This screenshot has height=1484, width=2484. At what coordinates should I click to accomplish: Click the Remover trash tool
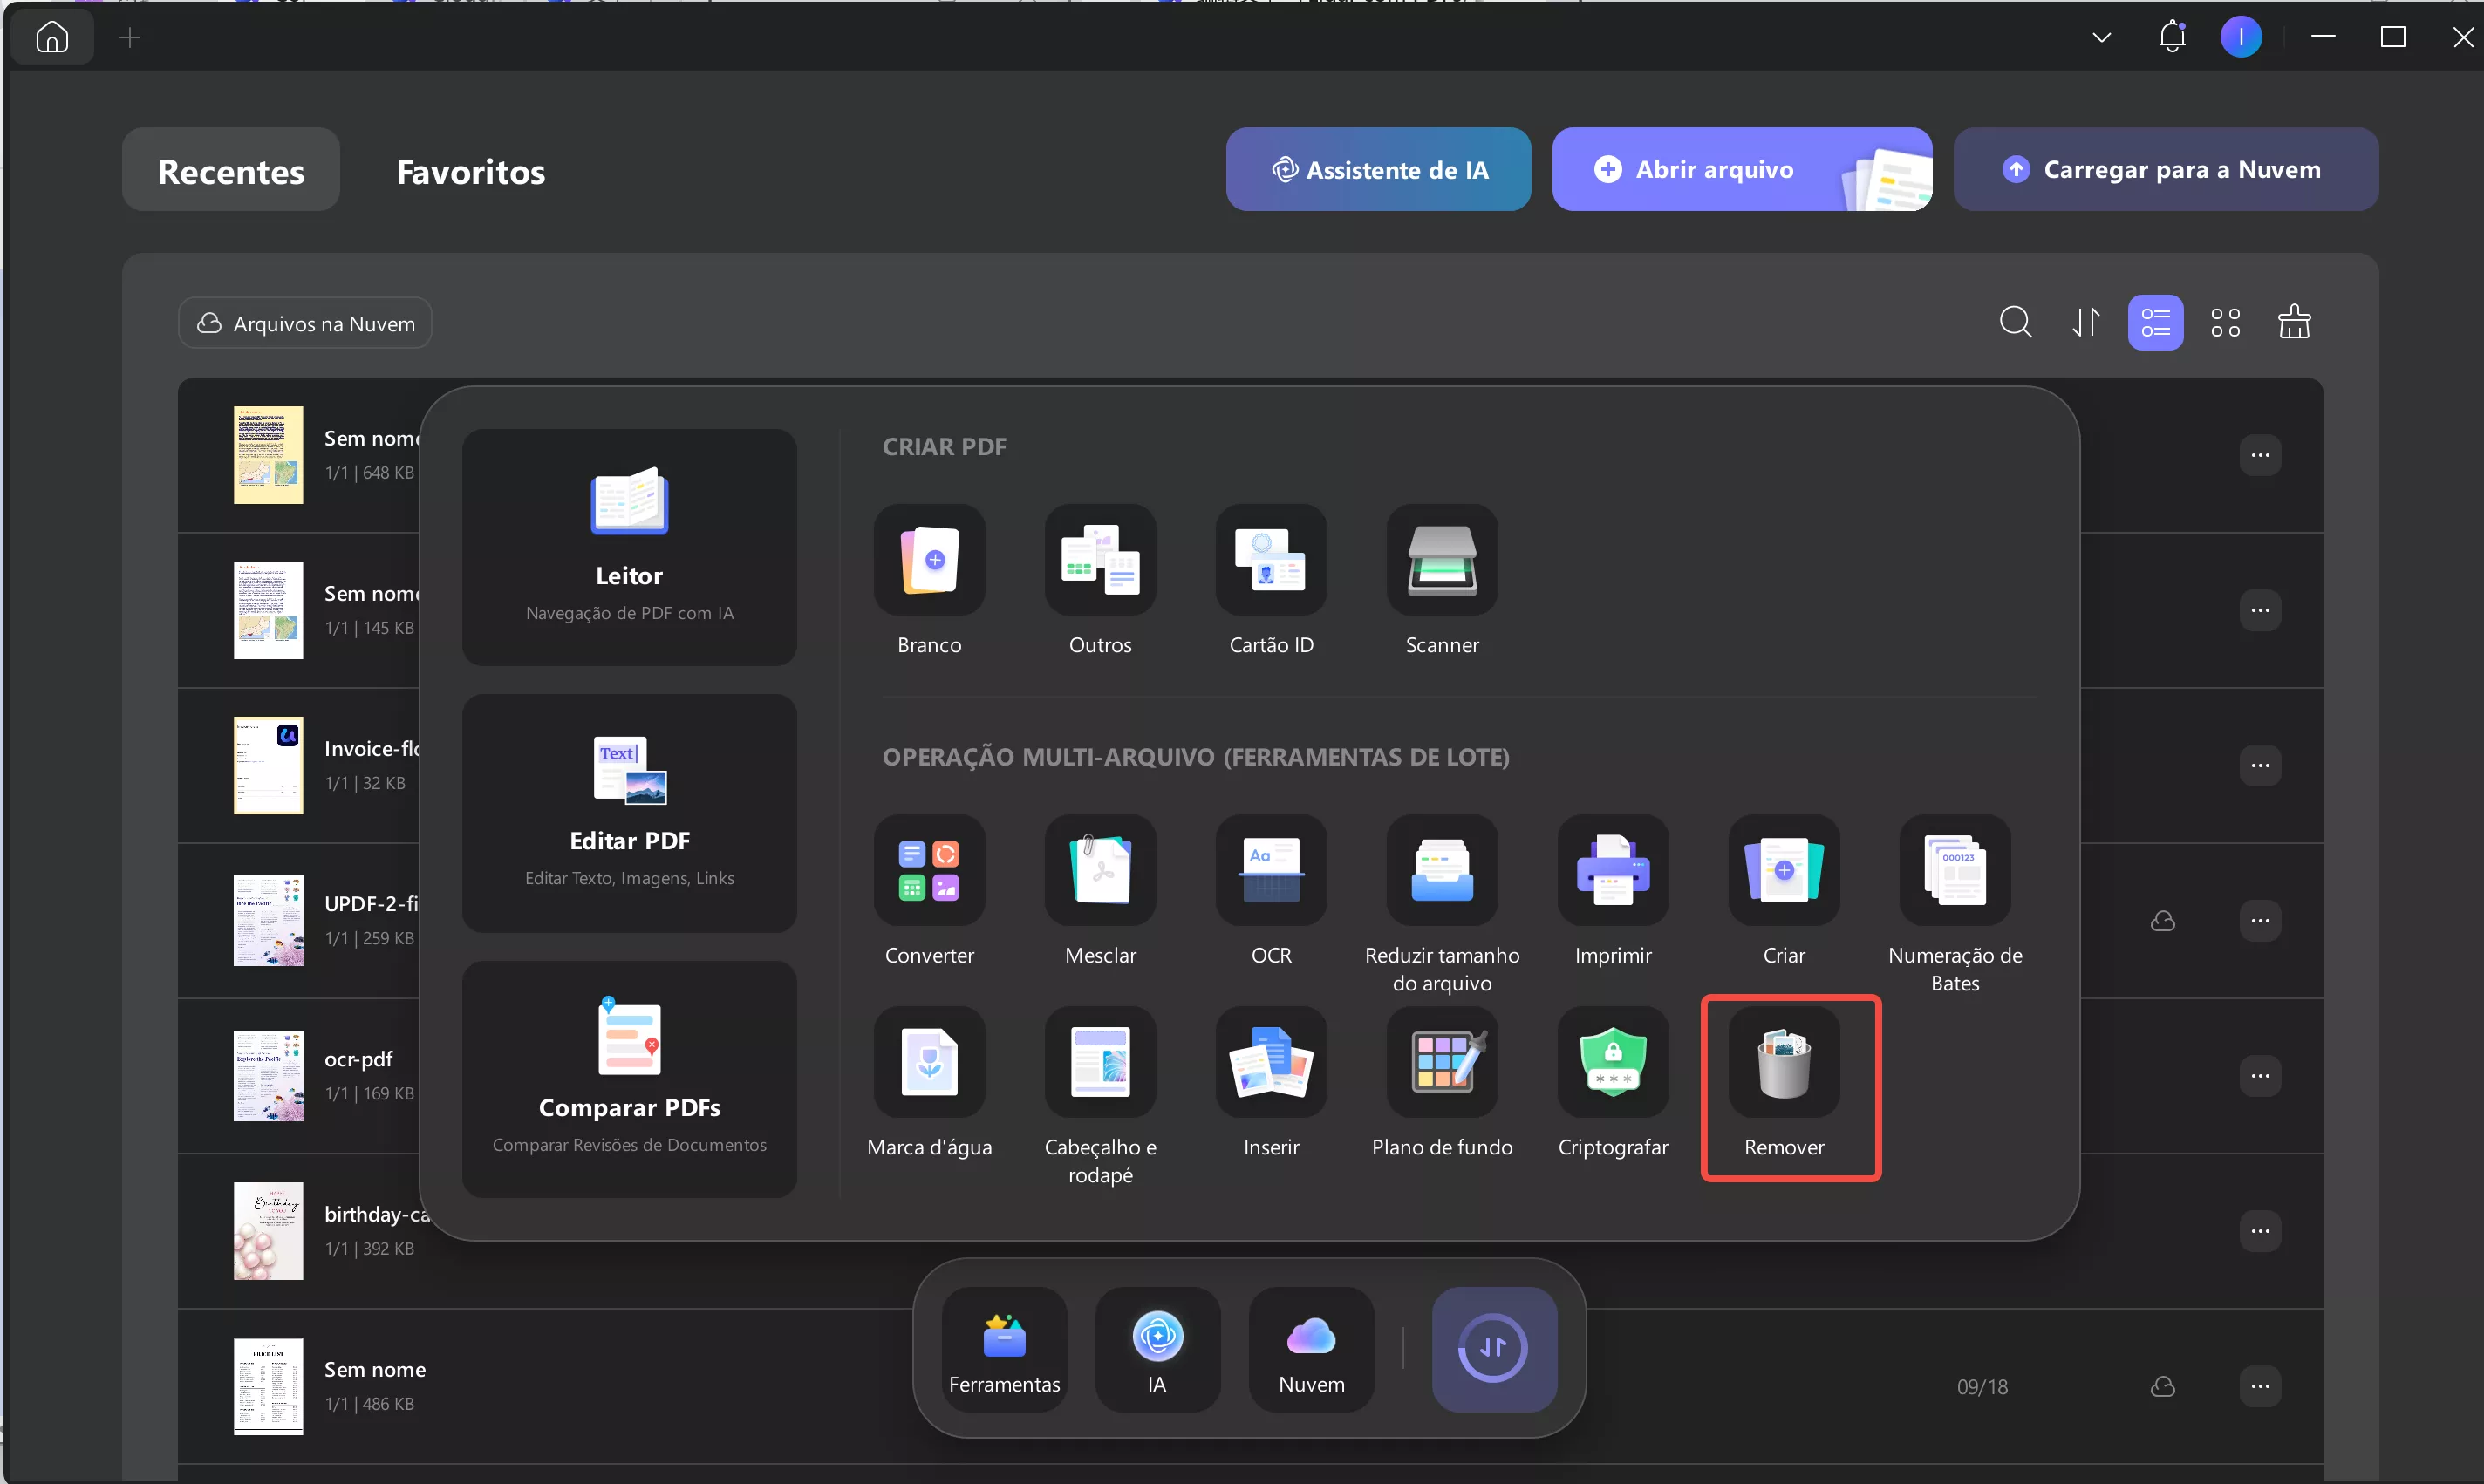[1783, 1063]
